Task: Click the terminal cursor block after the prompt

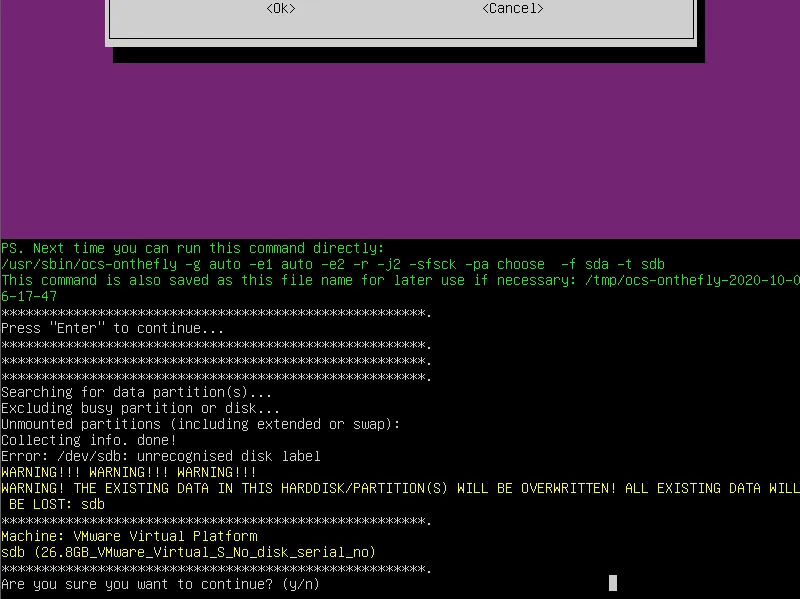Action: pyautogui.click(x=613, y=583)
